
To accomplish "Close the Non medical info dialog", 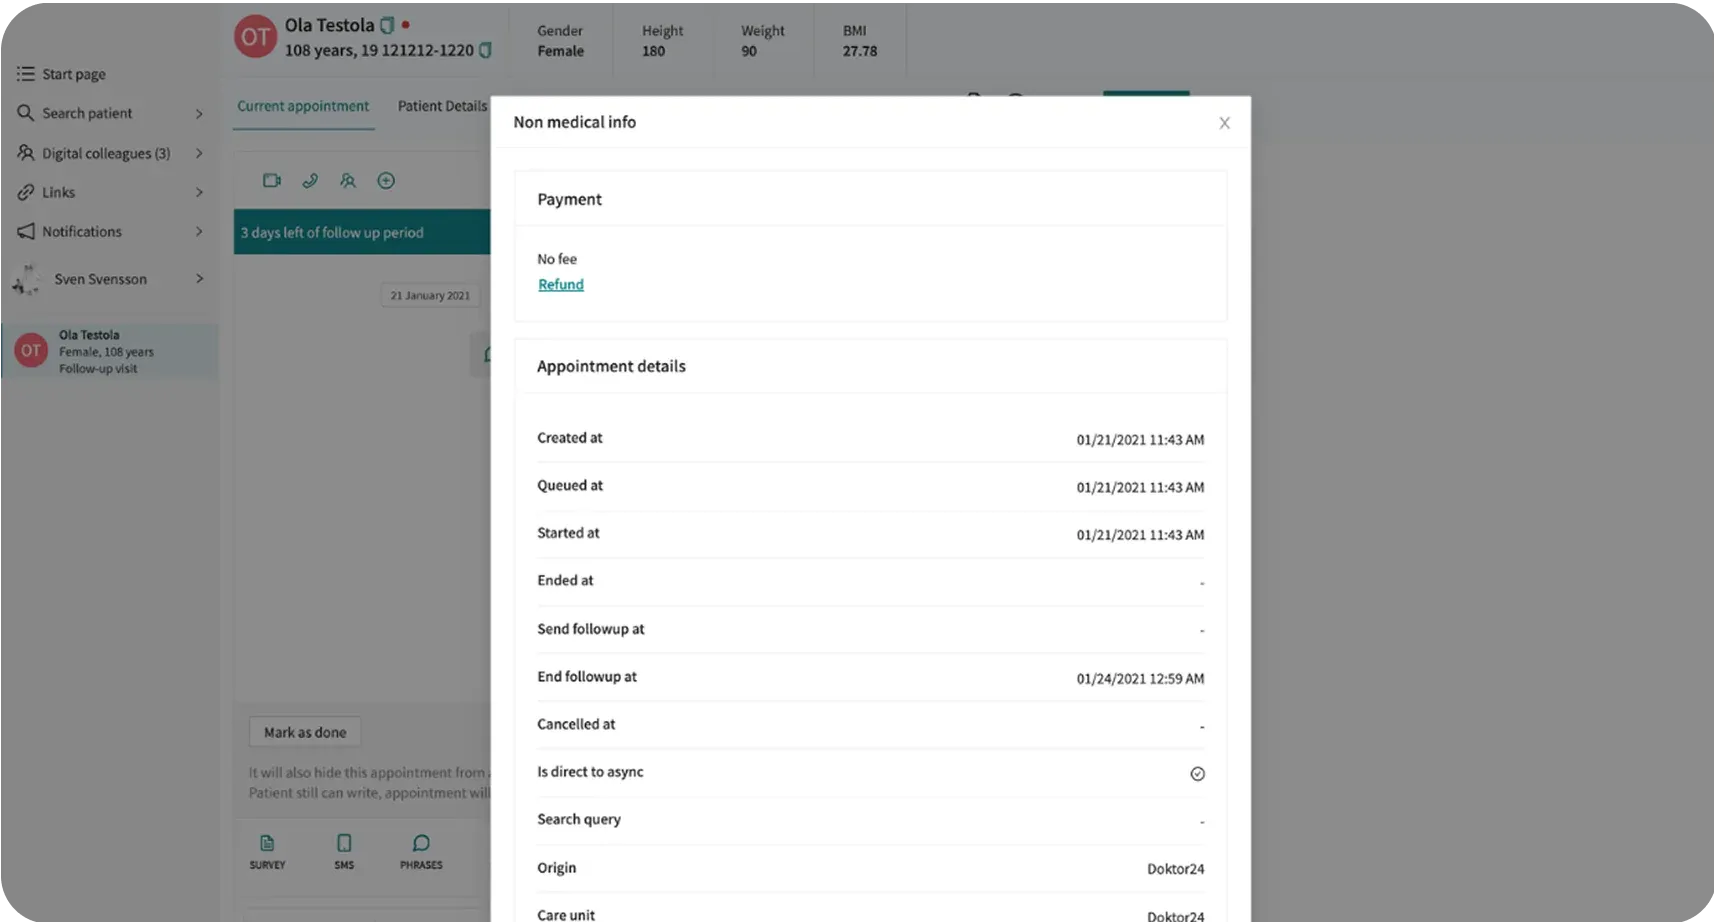I will click(x=1224, y=123).
